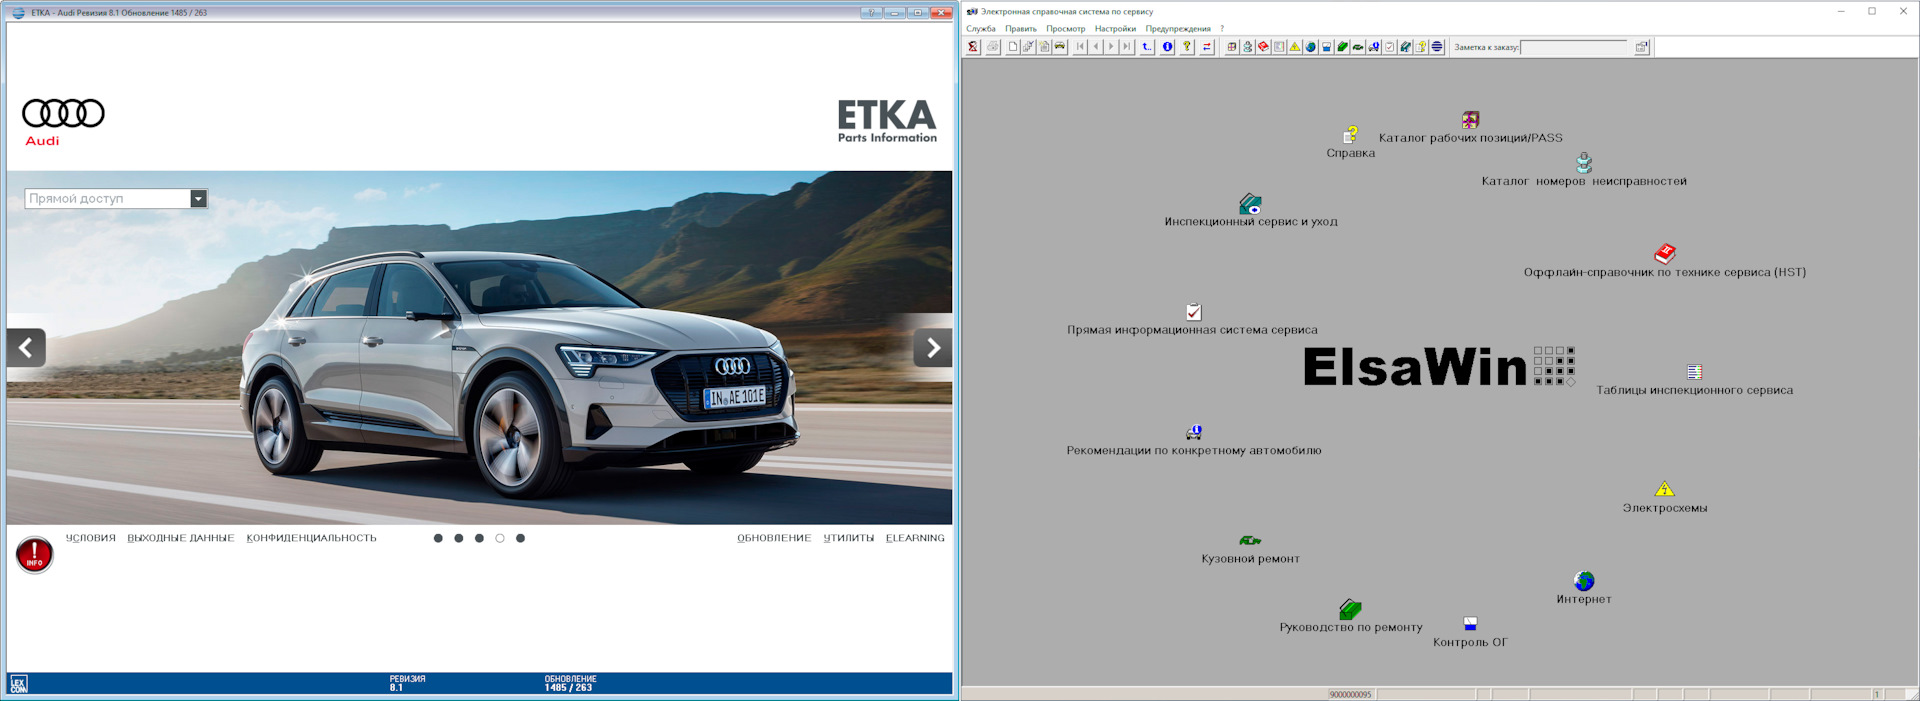Image resolution: width=1920 pixels, height=701 pixels.
Task: Go to next slide in ETKA carousel
Action: pyautogui.click(x=933, y=348)
